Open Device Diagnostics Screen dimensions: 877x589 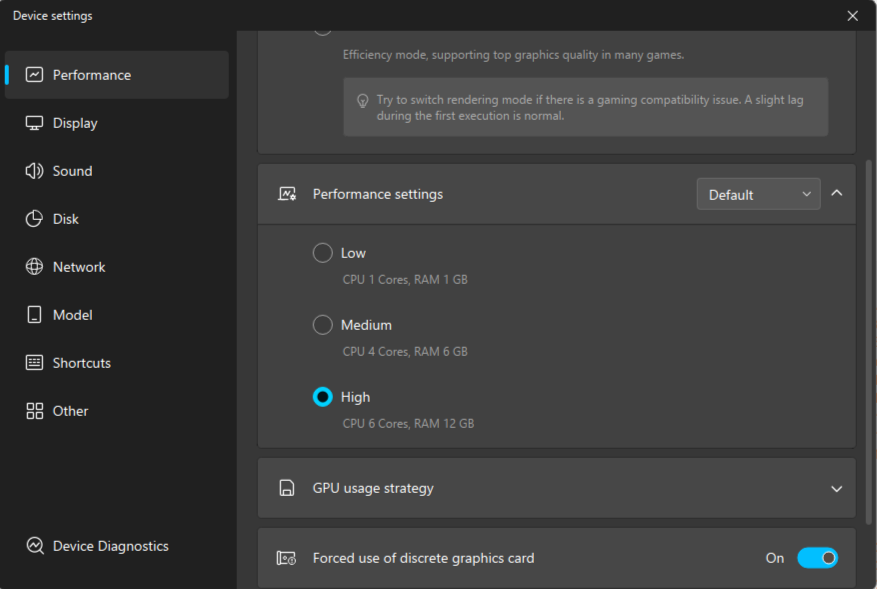(x=110, y=546)
